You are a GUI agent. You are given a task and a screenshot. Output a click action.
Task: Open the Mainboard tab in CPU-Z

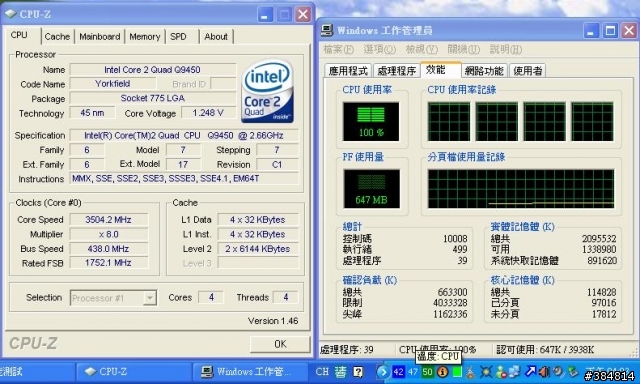[100, 37]
